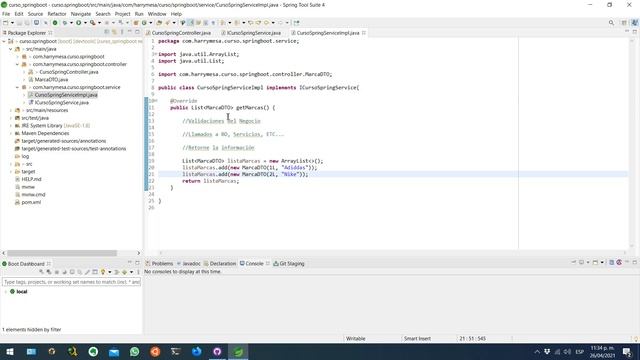
Task: Click the Smart Insert status bar entry
Action: 417,338
